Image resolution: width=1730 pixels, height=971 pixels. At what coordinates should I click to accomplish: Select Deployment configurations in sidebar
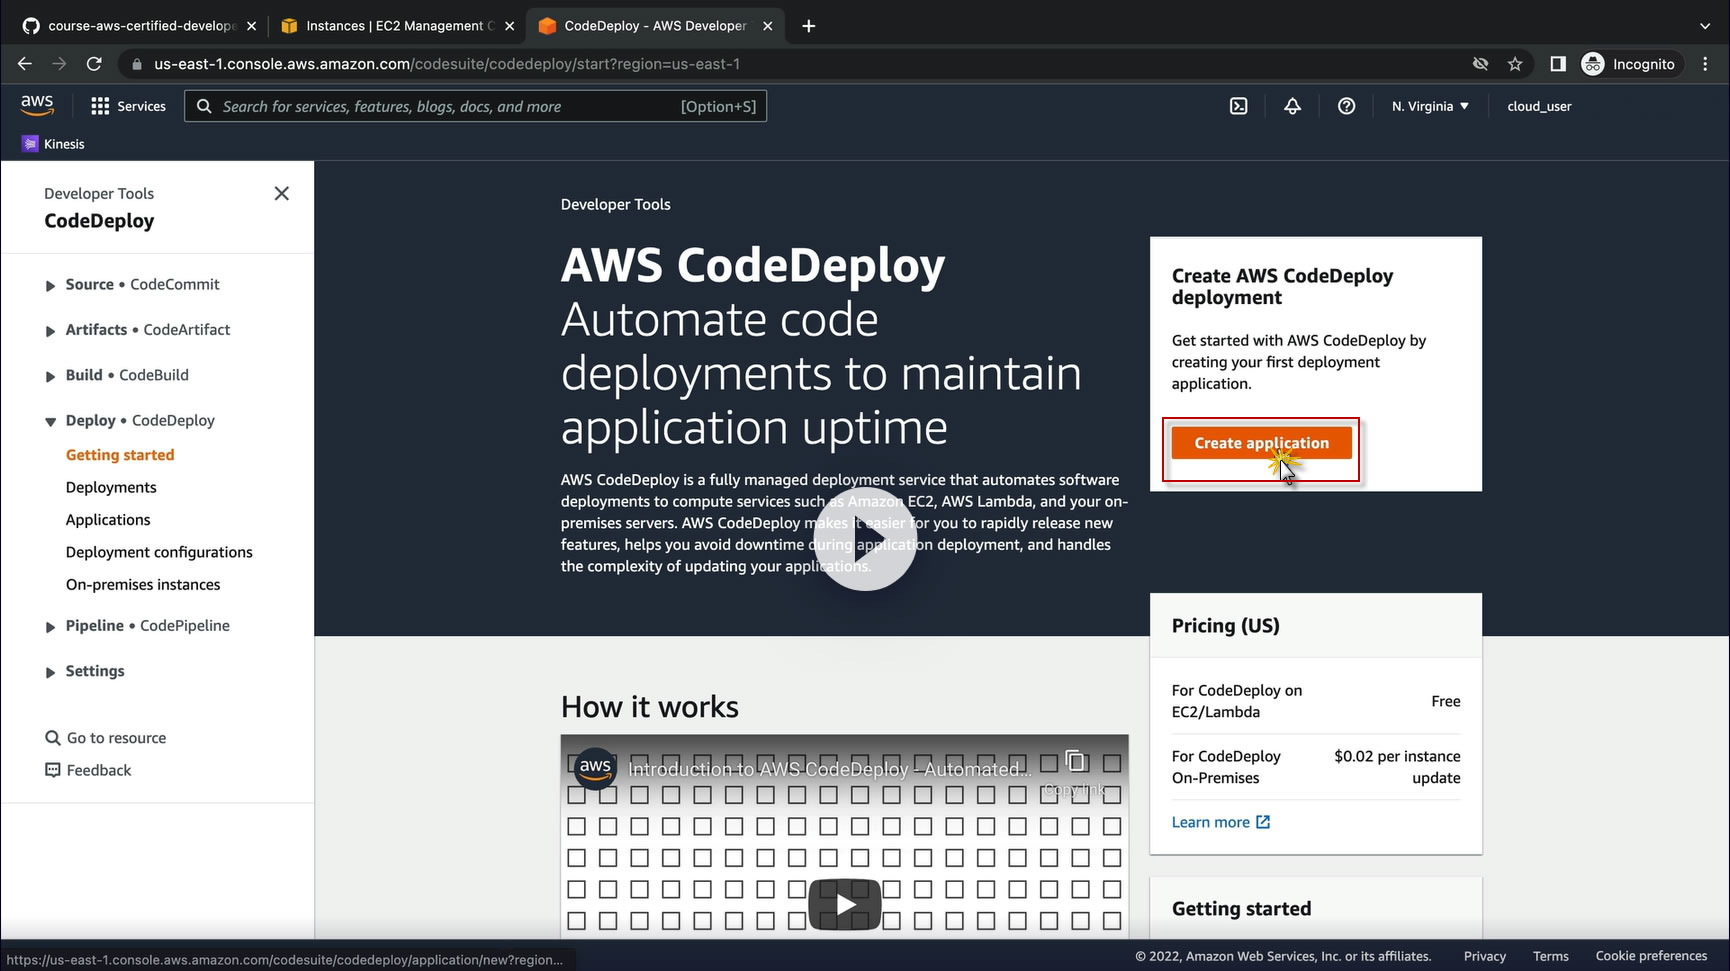pyautogui.click(x=159, y=552)
